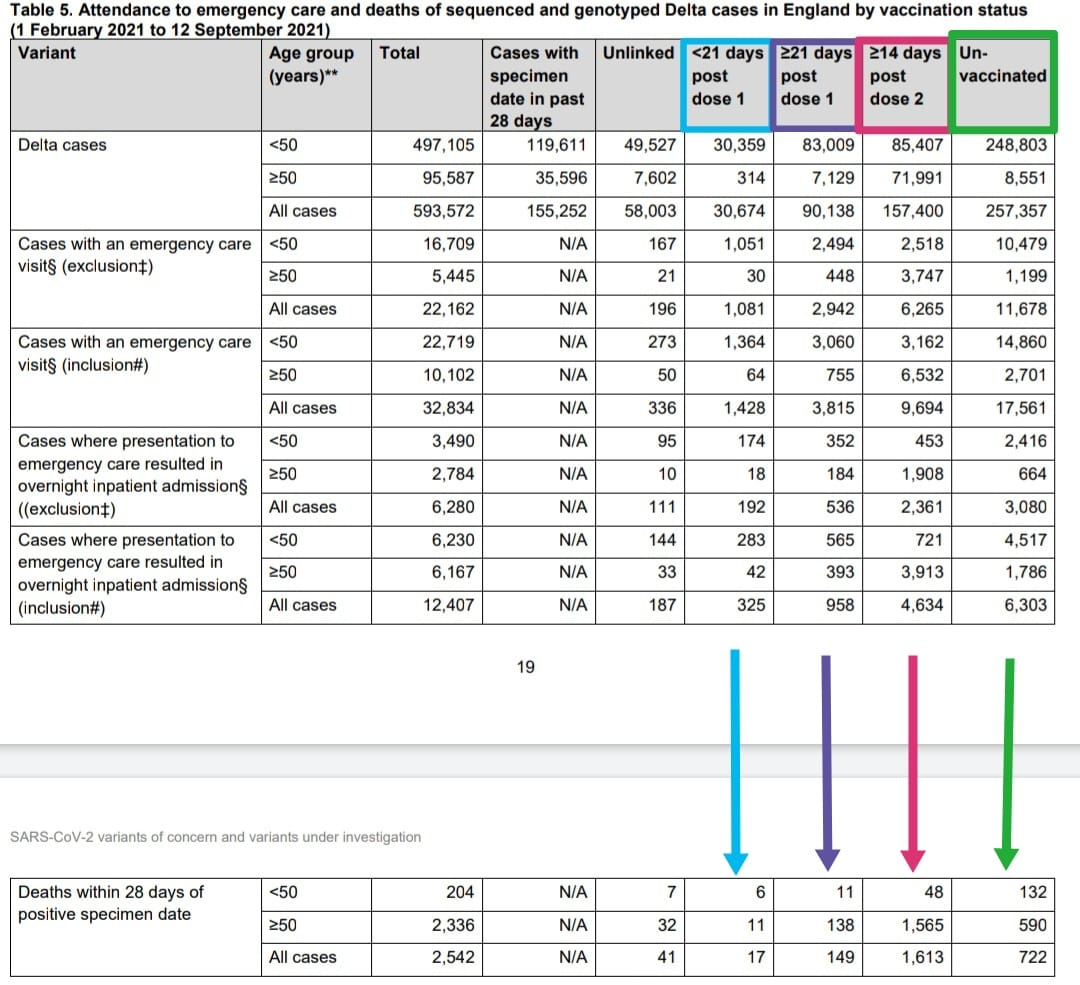Select the total deaths value 2,542
This screenshot has height=985, width=1080.
tap(450, 957)
